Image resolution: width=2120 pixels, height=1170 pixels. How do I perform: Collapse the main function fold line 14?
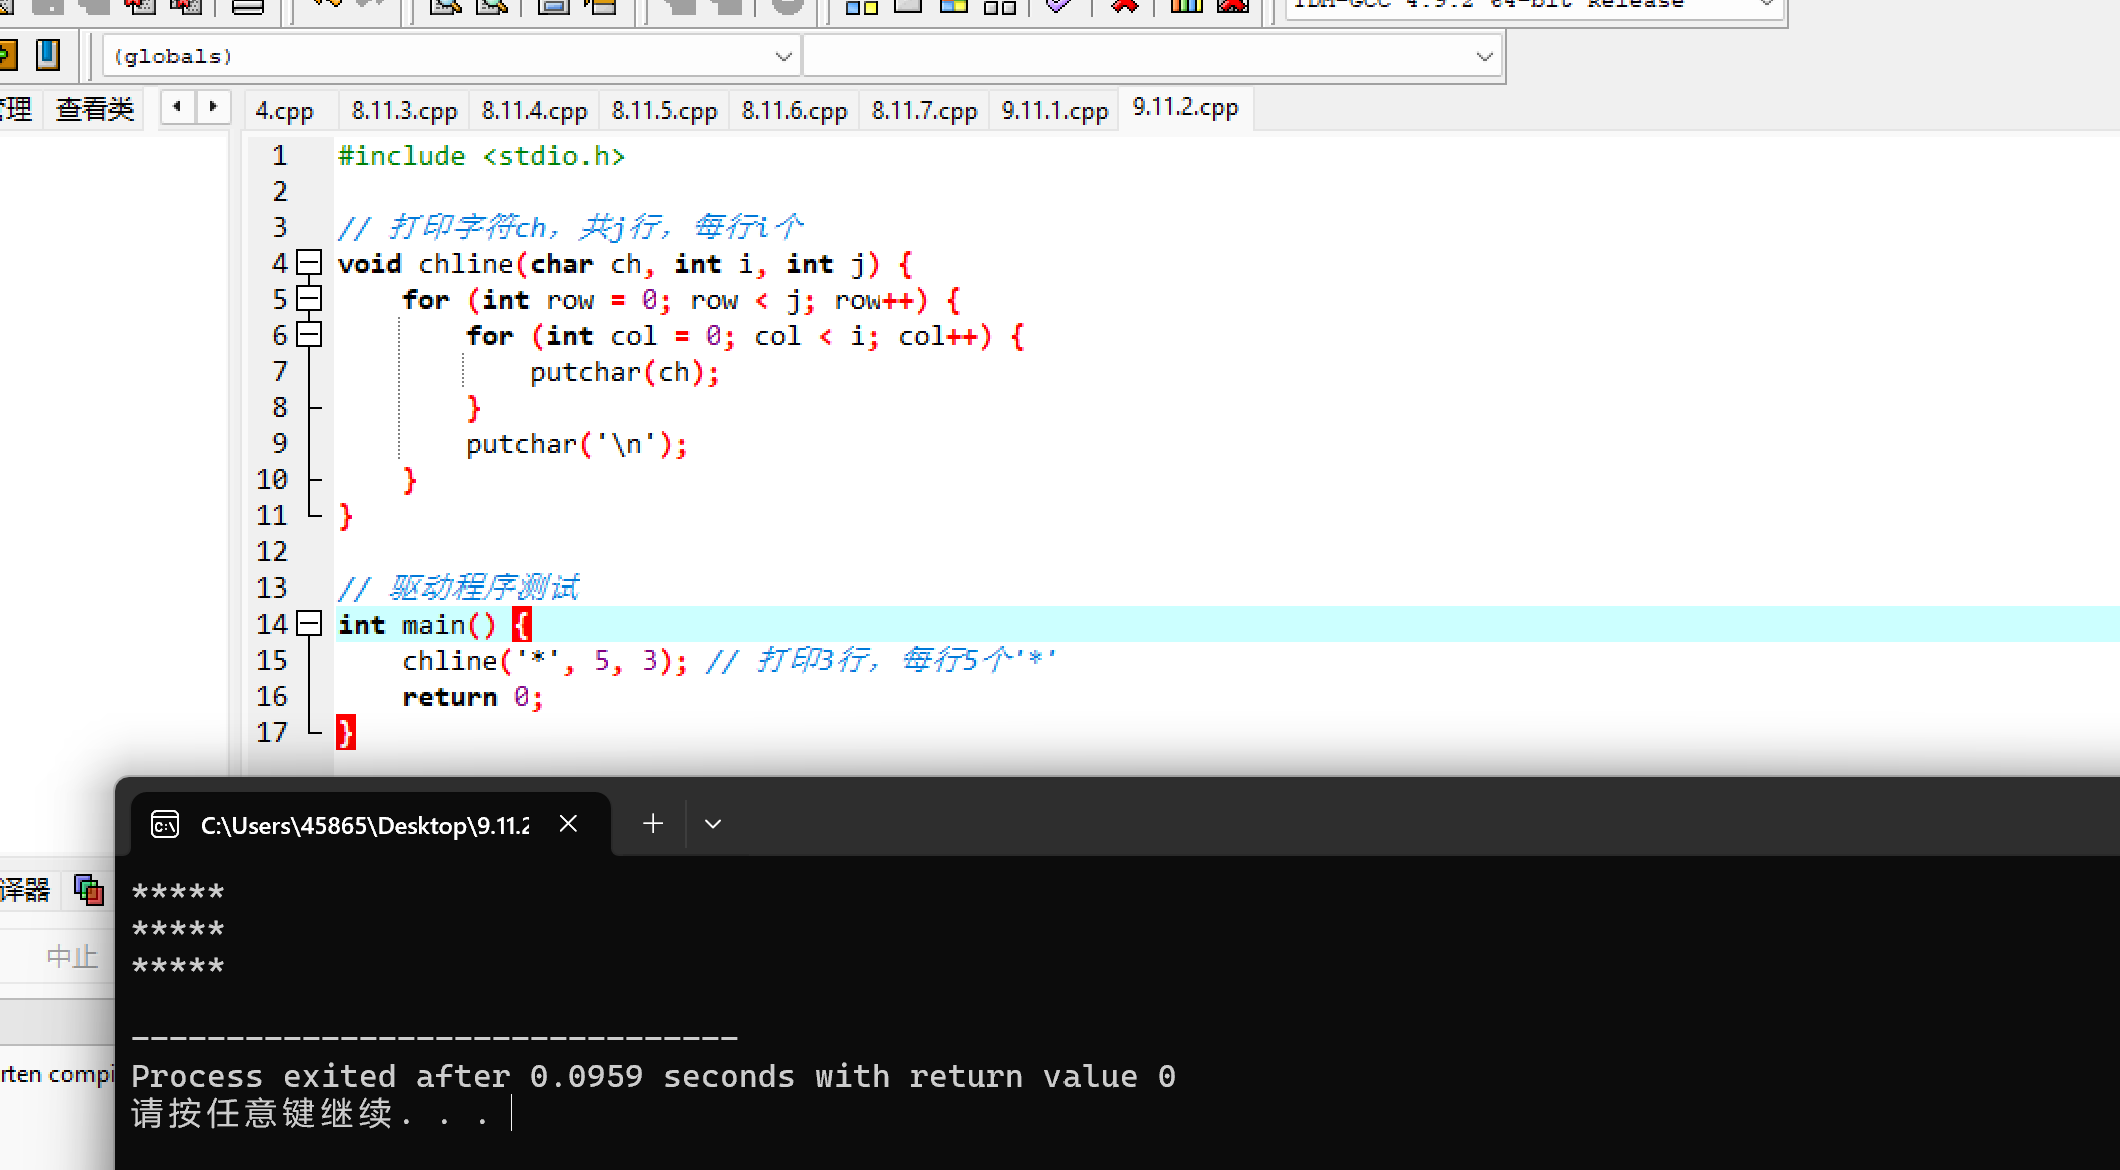point(310,624)
